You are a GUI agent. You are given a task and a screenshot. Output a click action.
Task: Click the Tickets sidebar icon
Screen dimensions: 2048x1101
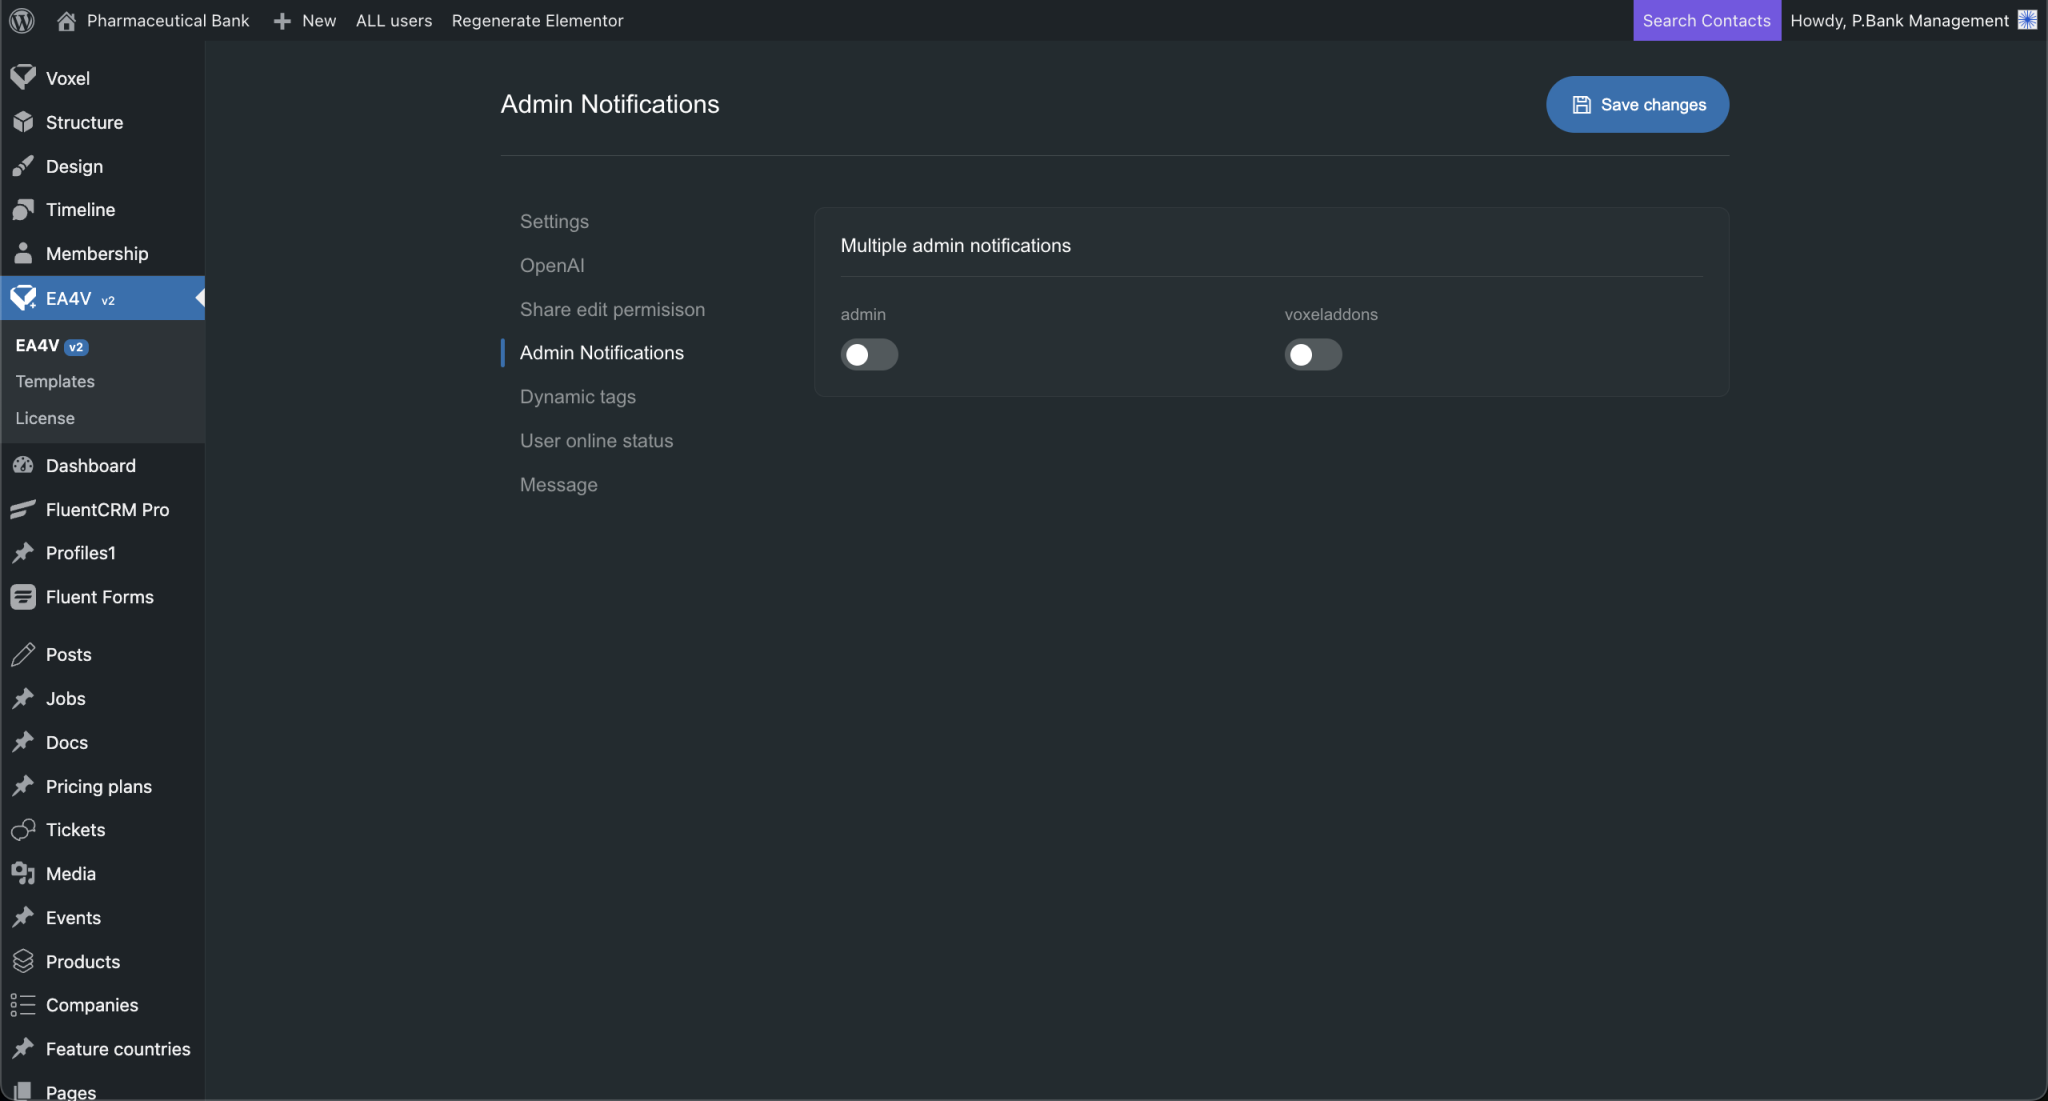pyautogui.click(x=23, y=830)
